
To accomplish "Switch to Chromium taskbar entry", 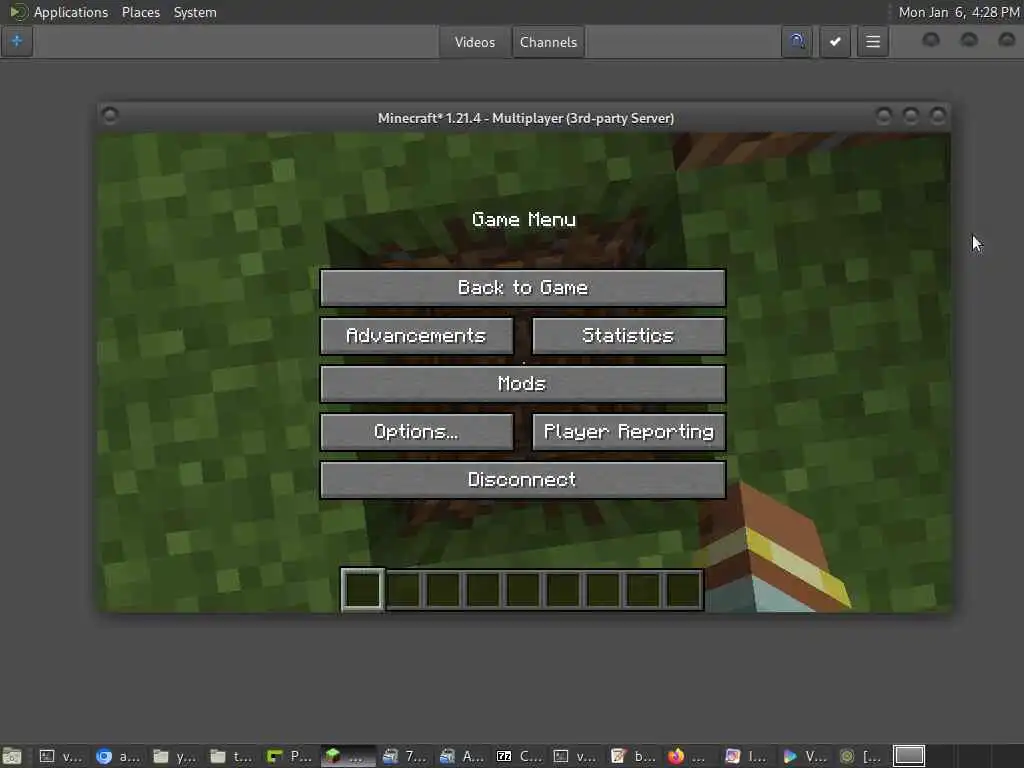I will (118, 756).
